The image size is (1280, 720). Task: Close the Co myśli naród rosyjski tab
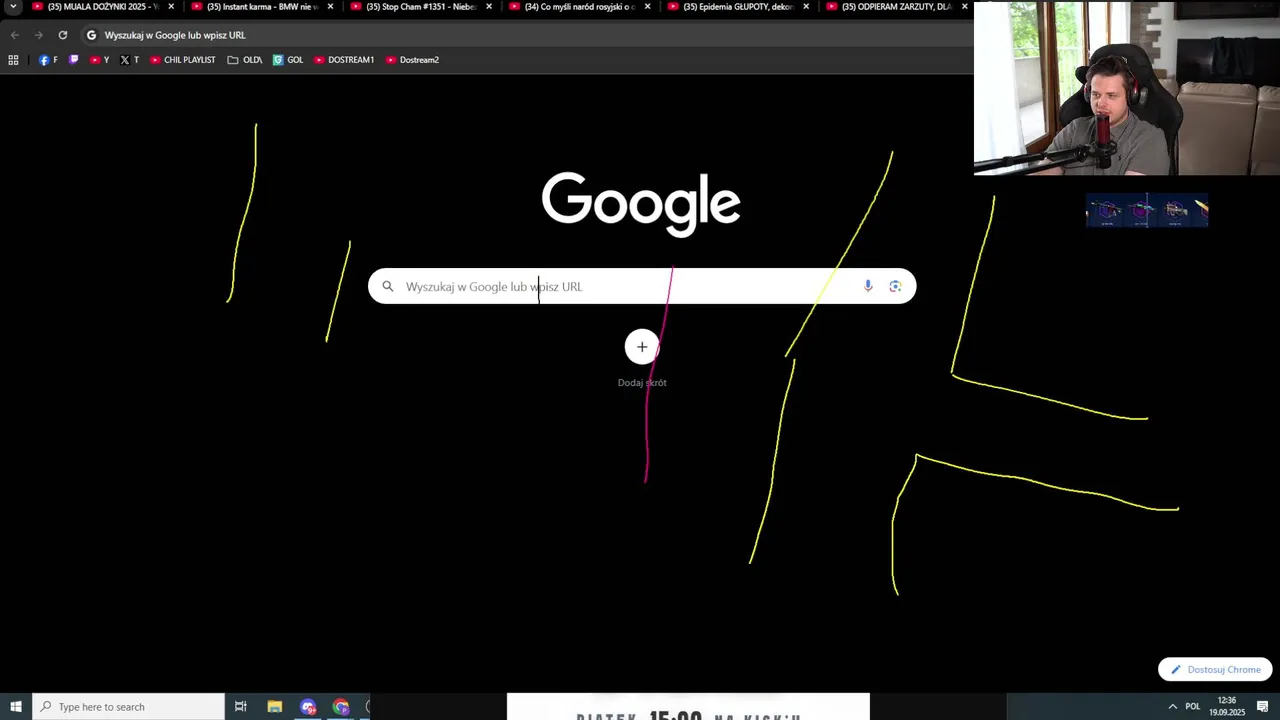pyautogui.click(x=647, y=7)
